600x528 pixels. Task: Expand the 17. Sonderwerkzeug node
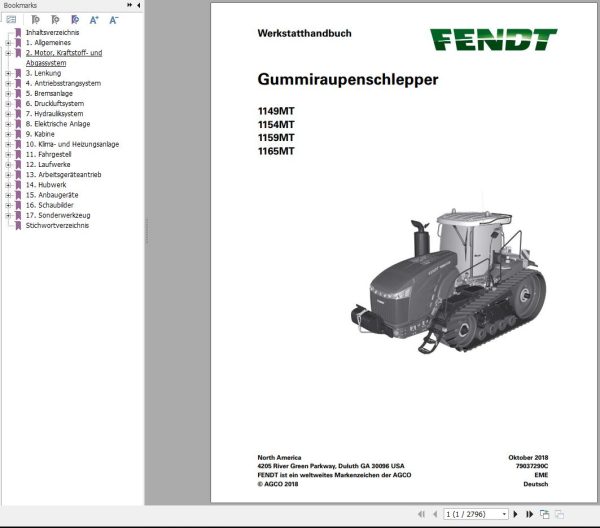click(8, 215)
